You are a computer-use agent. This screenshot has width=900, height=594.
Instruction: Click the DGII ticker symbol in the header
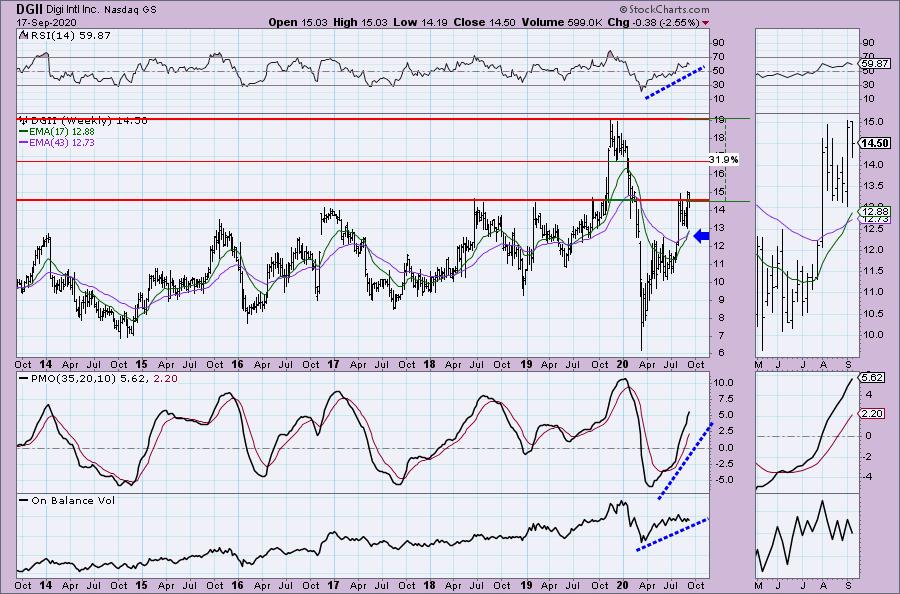click(x=29, y=9)
